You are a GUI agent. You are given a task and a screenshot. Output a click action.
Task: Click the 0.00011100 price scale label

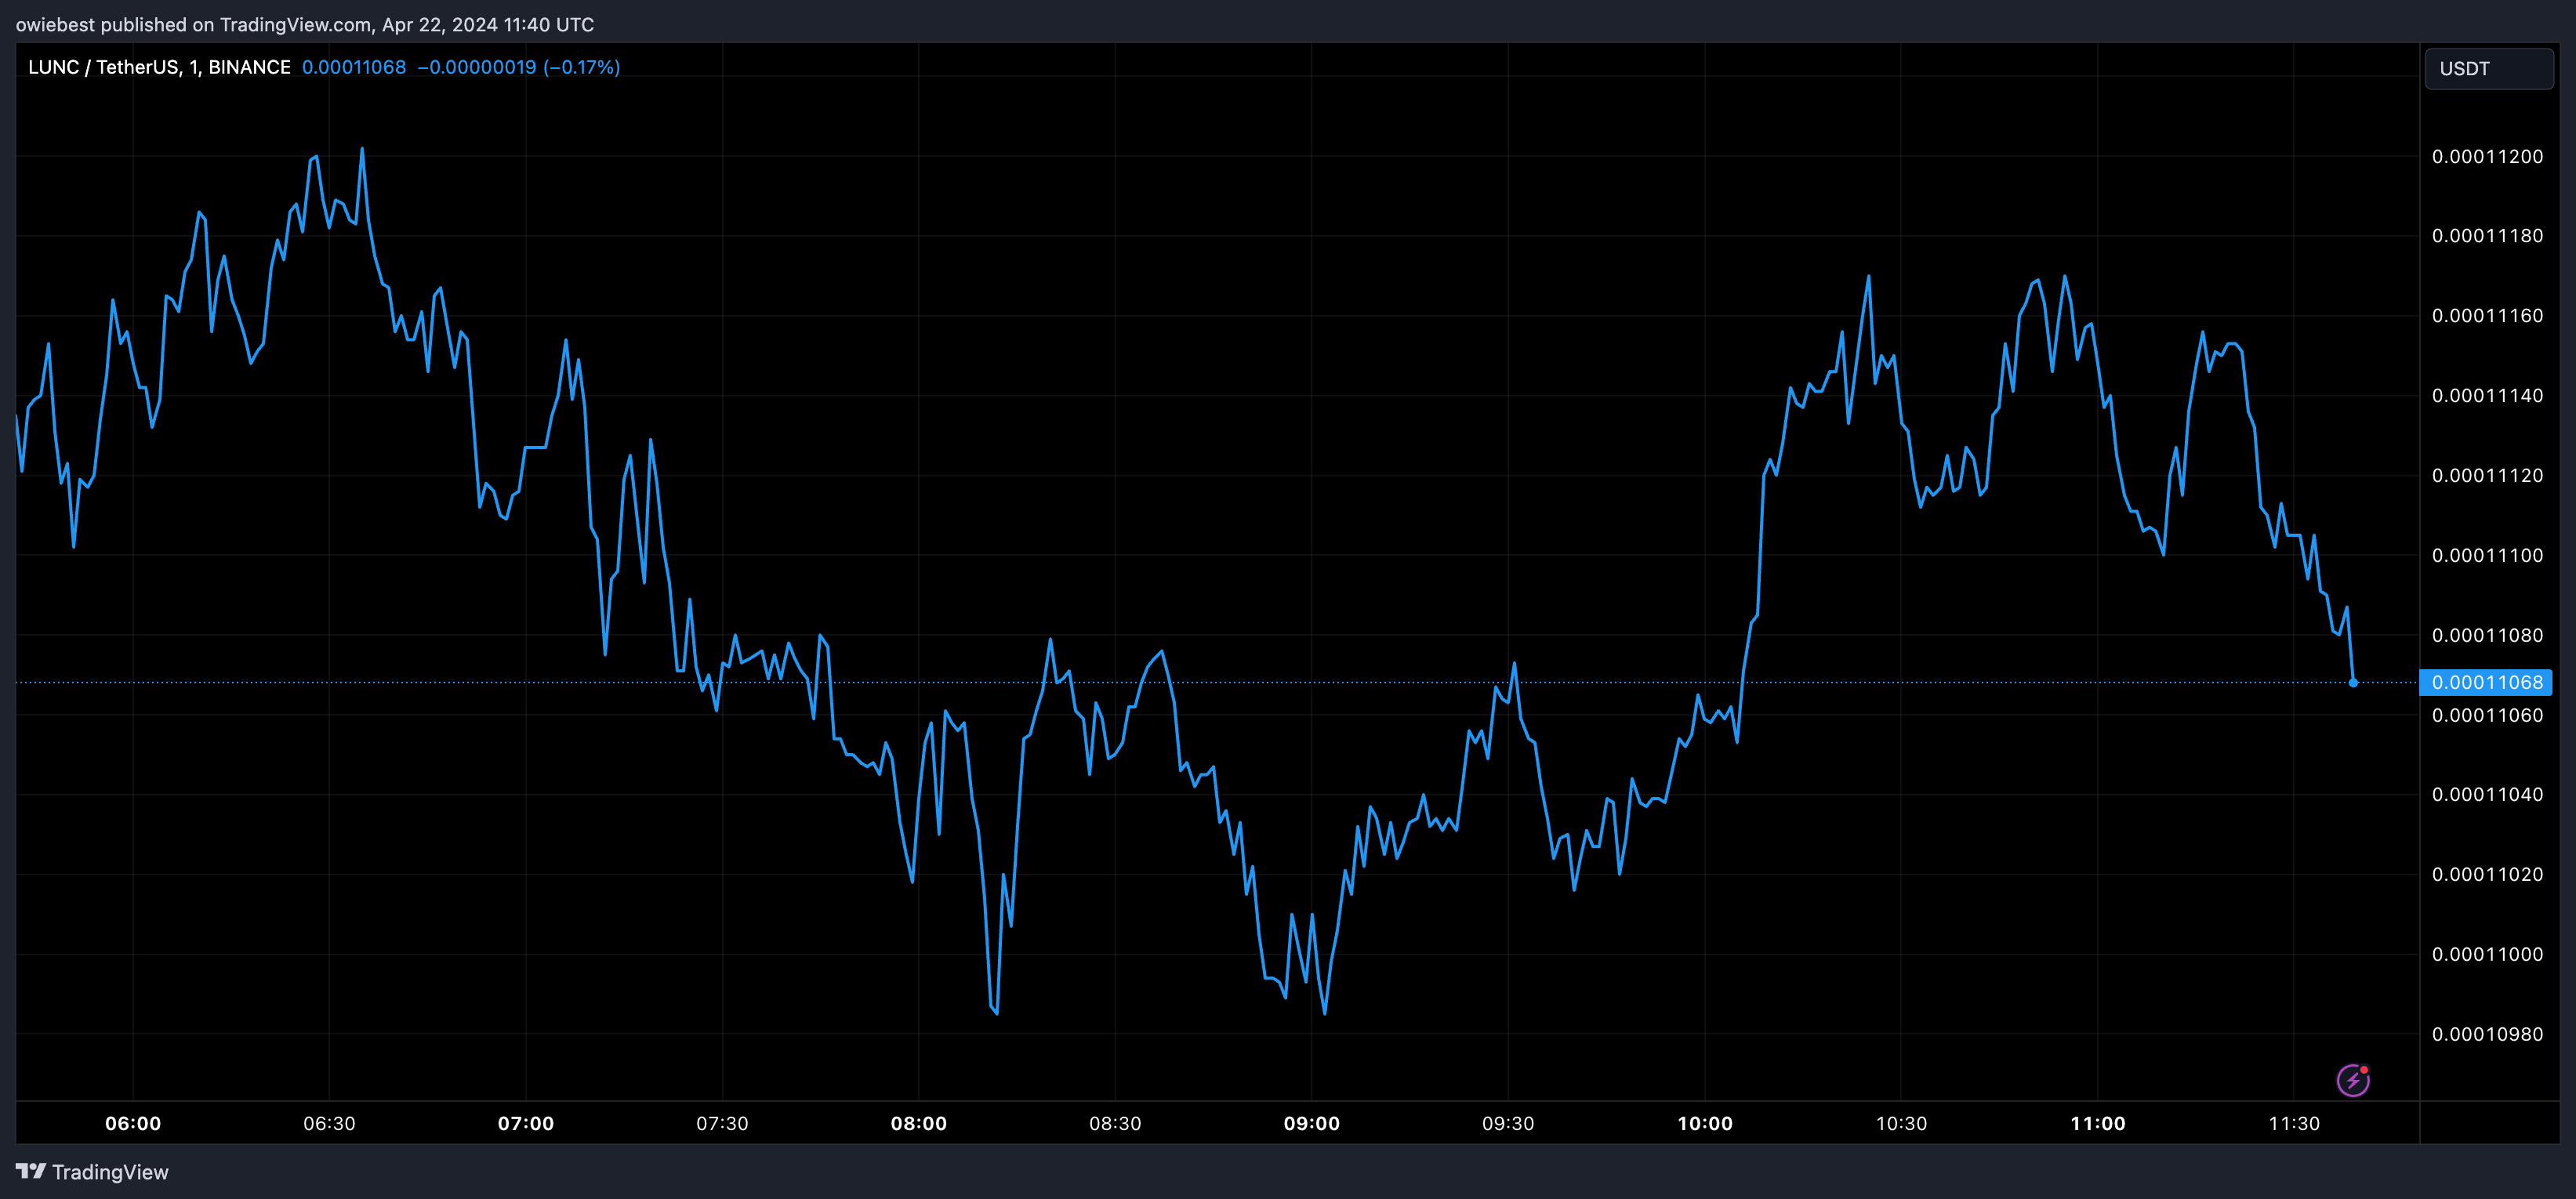pos(2487,555)
